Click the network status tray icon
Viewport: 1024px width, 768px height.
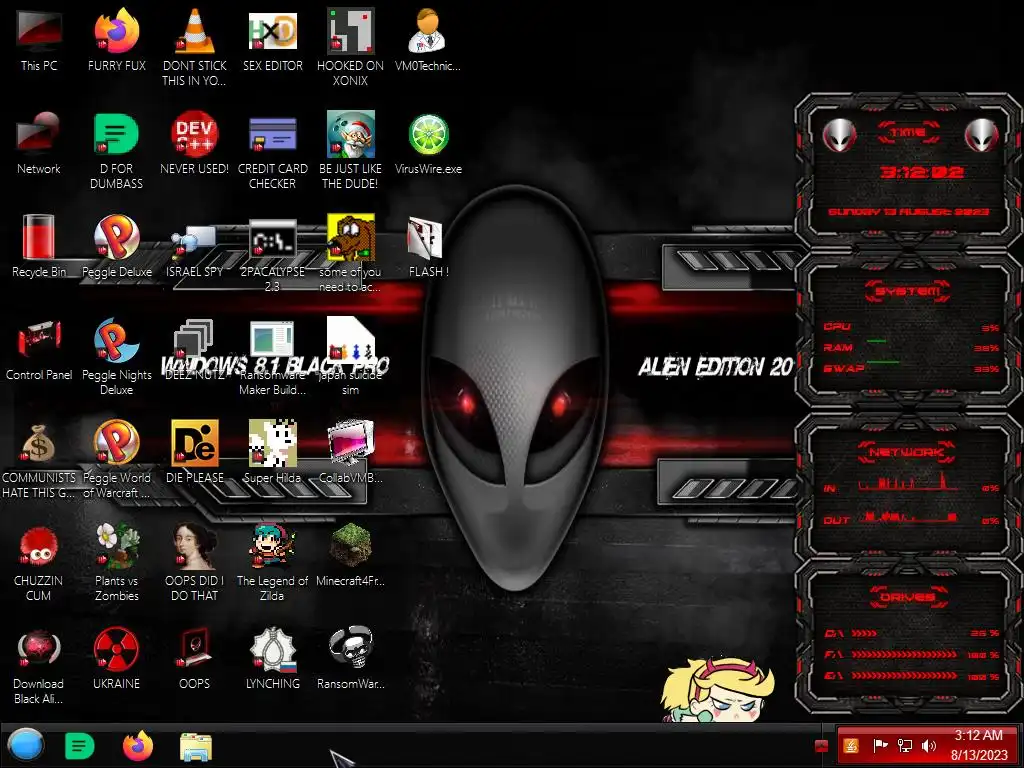point(905,746)
